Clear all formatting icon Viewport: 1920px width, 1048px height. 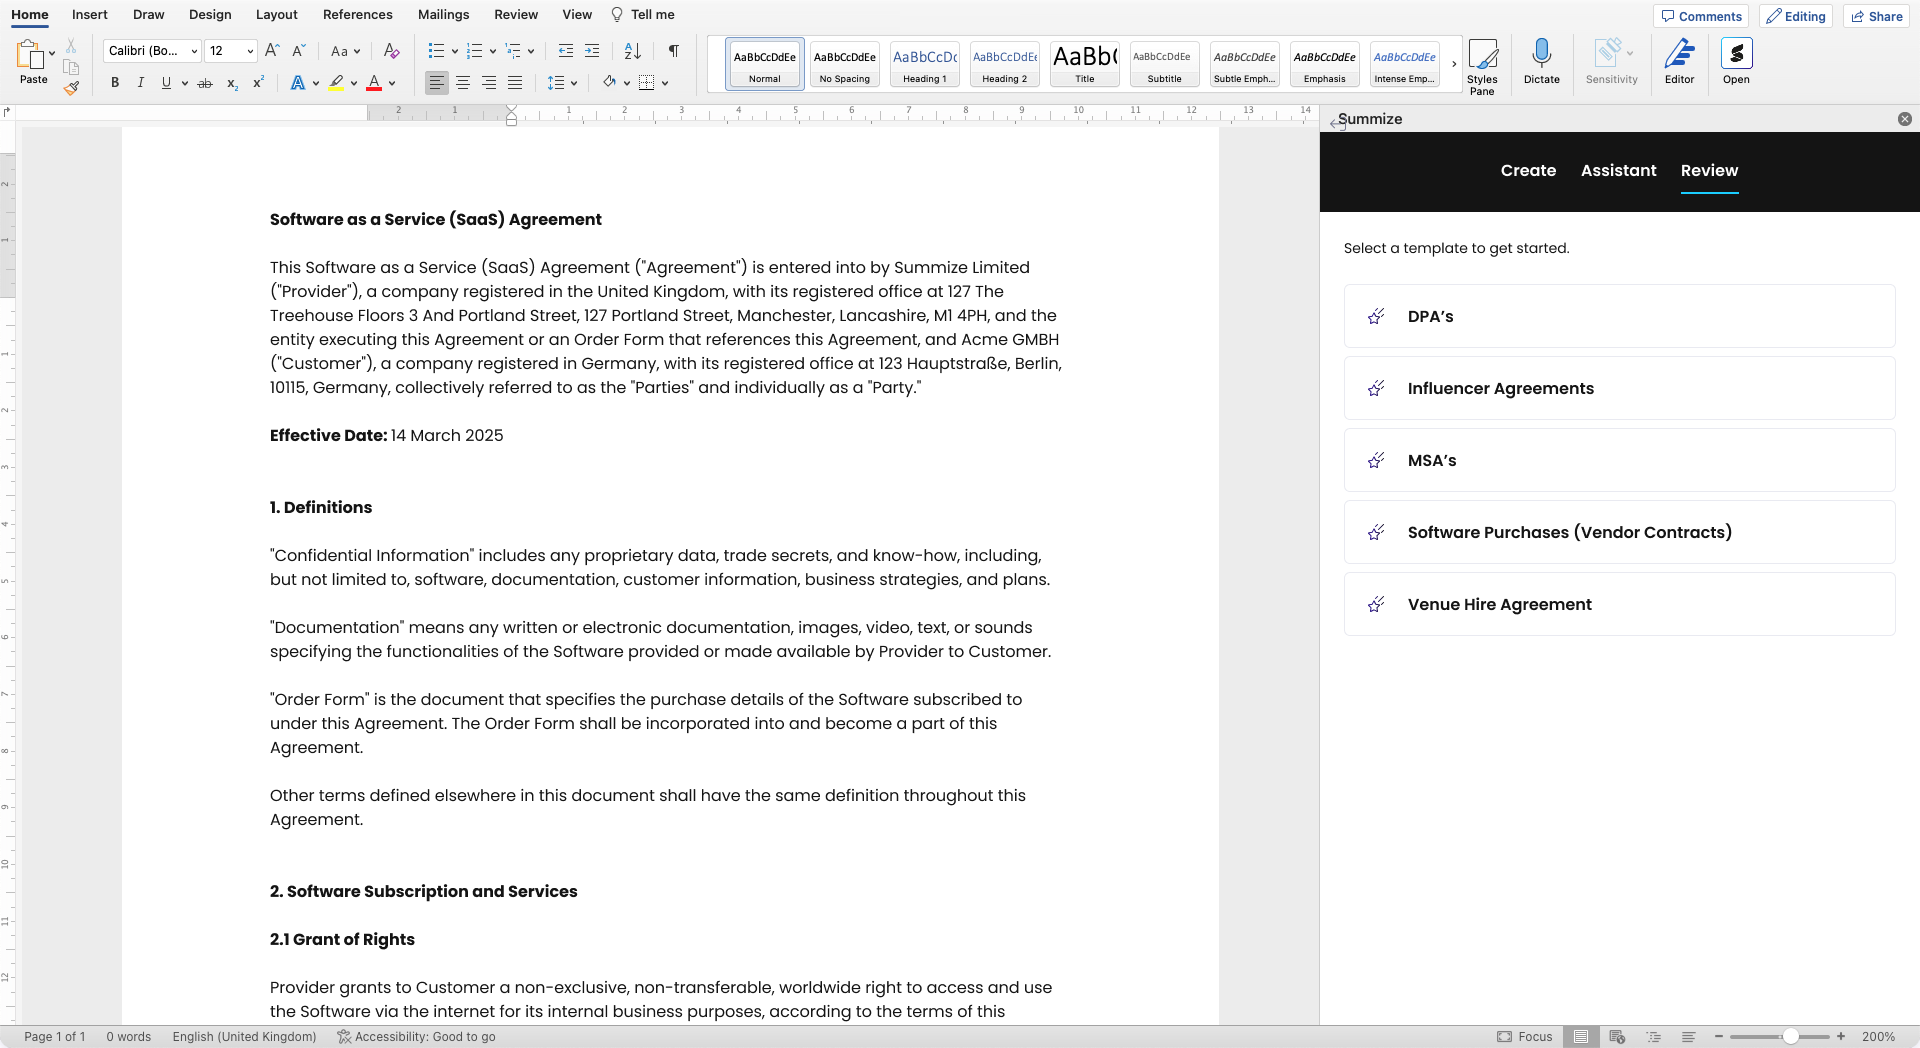(392, 51)
